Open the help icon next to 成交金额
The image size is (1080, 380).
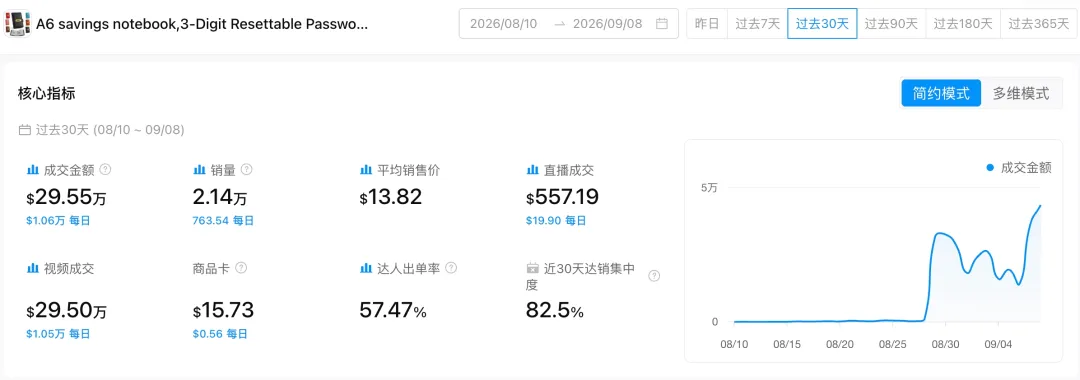click(106, 169)
